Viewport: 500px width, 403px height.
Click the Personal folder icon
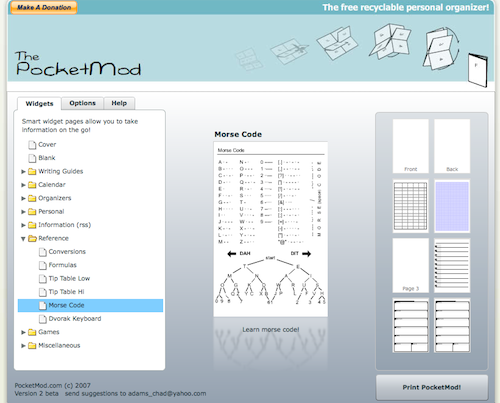pyautogui.click(x=32, y=212)
